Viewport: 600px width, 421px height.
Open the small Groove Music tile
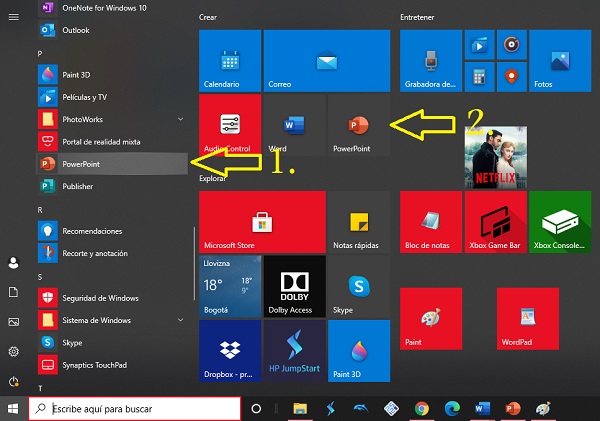tap(512, 45)
